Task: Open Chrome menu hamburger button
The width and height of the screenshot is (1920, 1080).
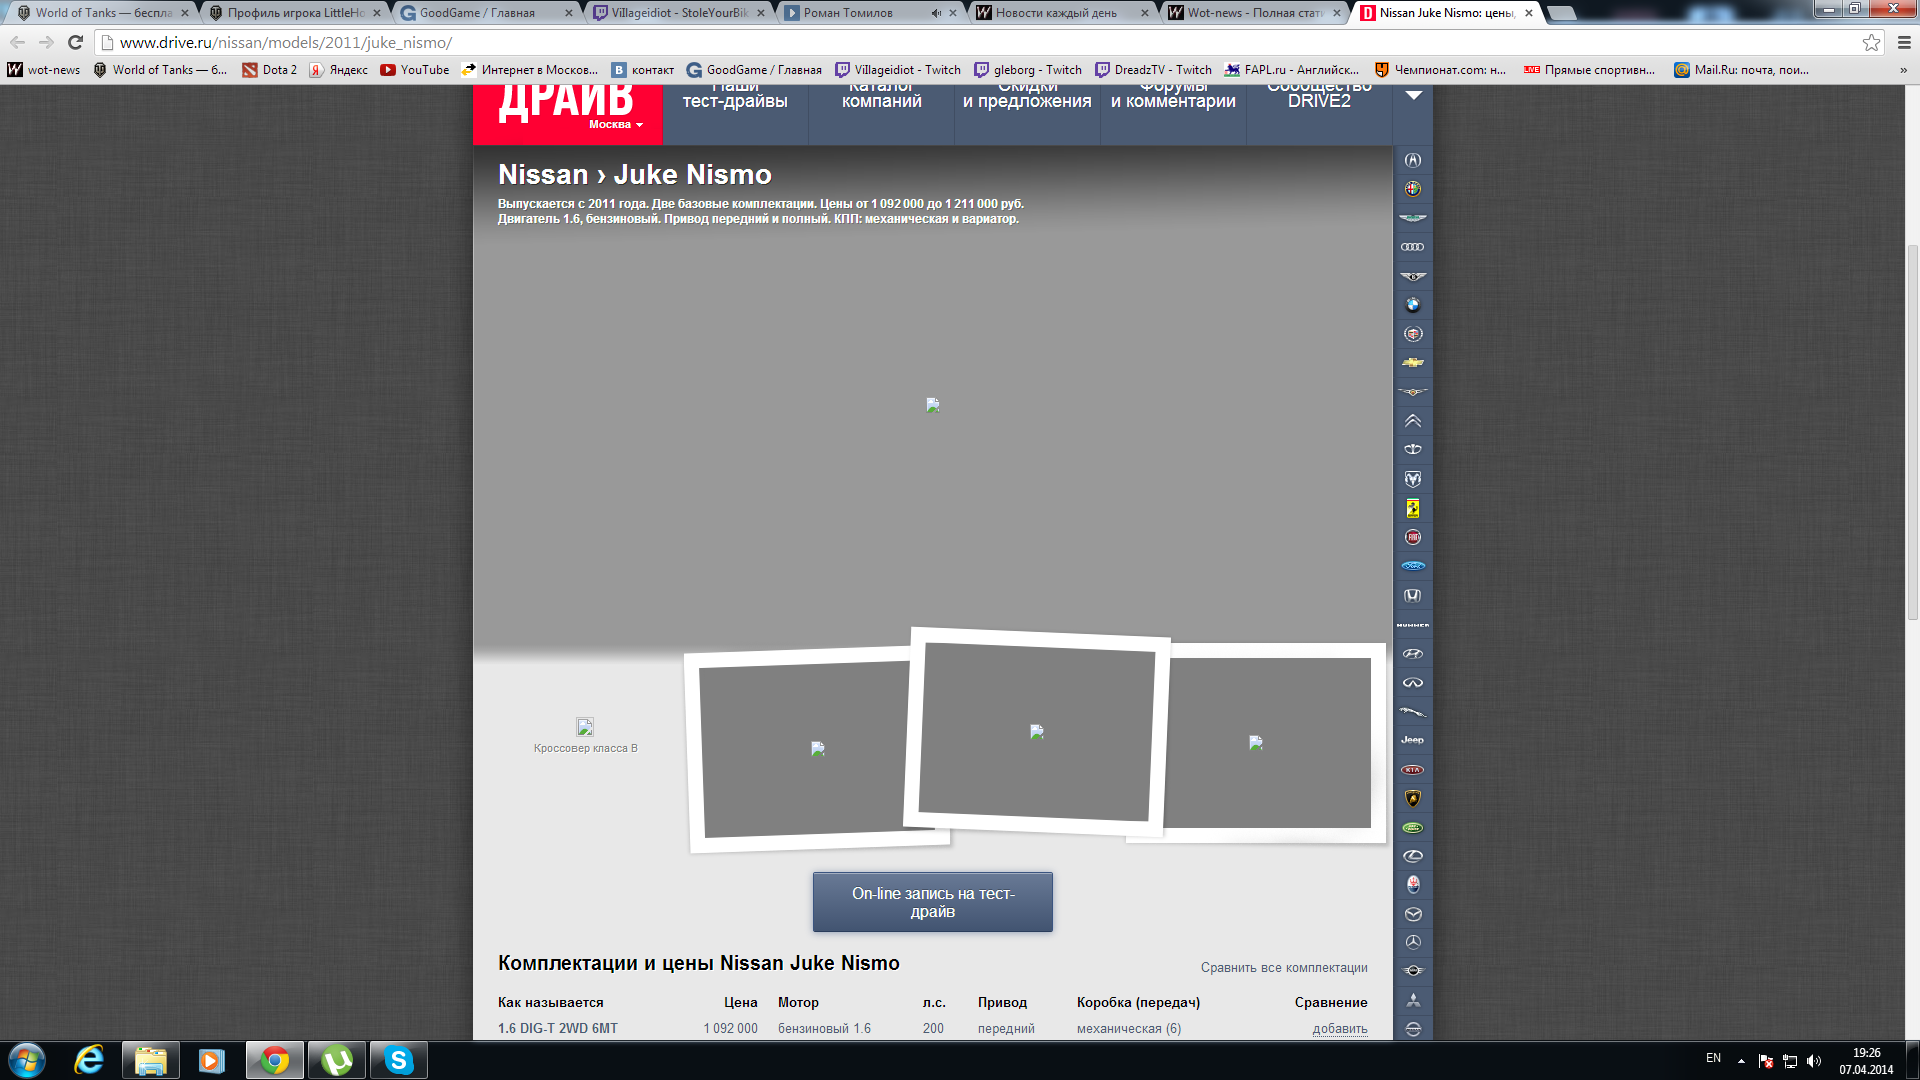Action: pos(1904,42)
